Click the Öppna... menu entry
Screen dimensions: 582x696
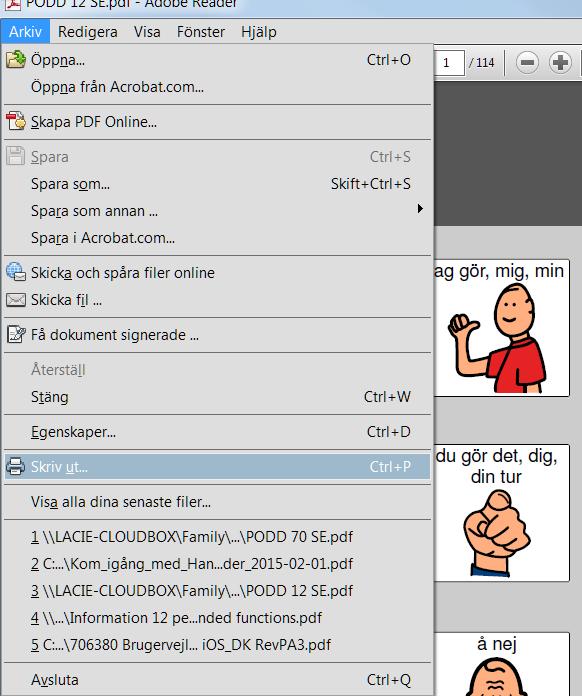point(217,60)
